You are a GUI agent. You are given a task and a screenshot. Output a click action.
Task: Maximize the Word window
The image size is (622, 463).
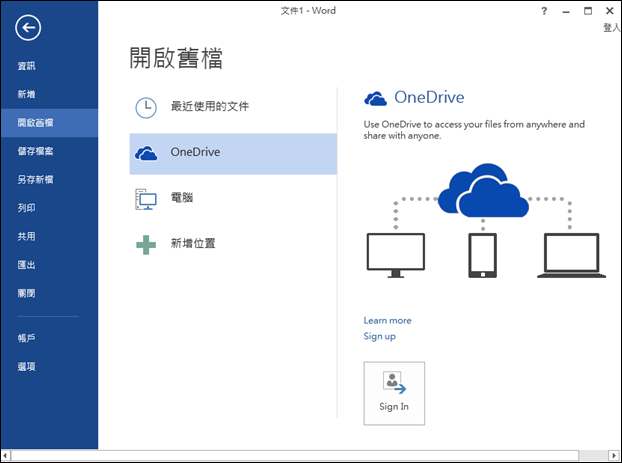click(x=588, y=11)
